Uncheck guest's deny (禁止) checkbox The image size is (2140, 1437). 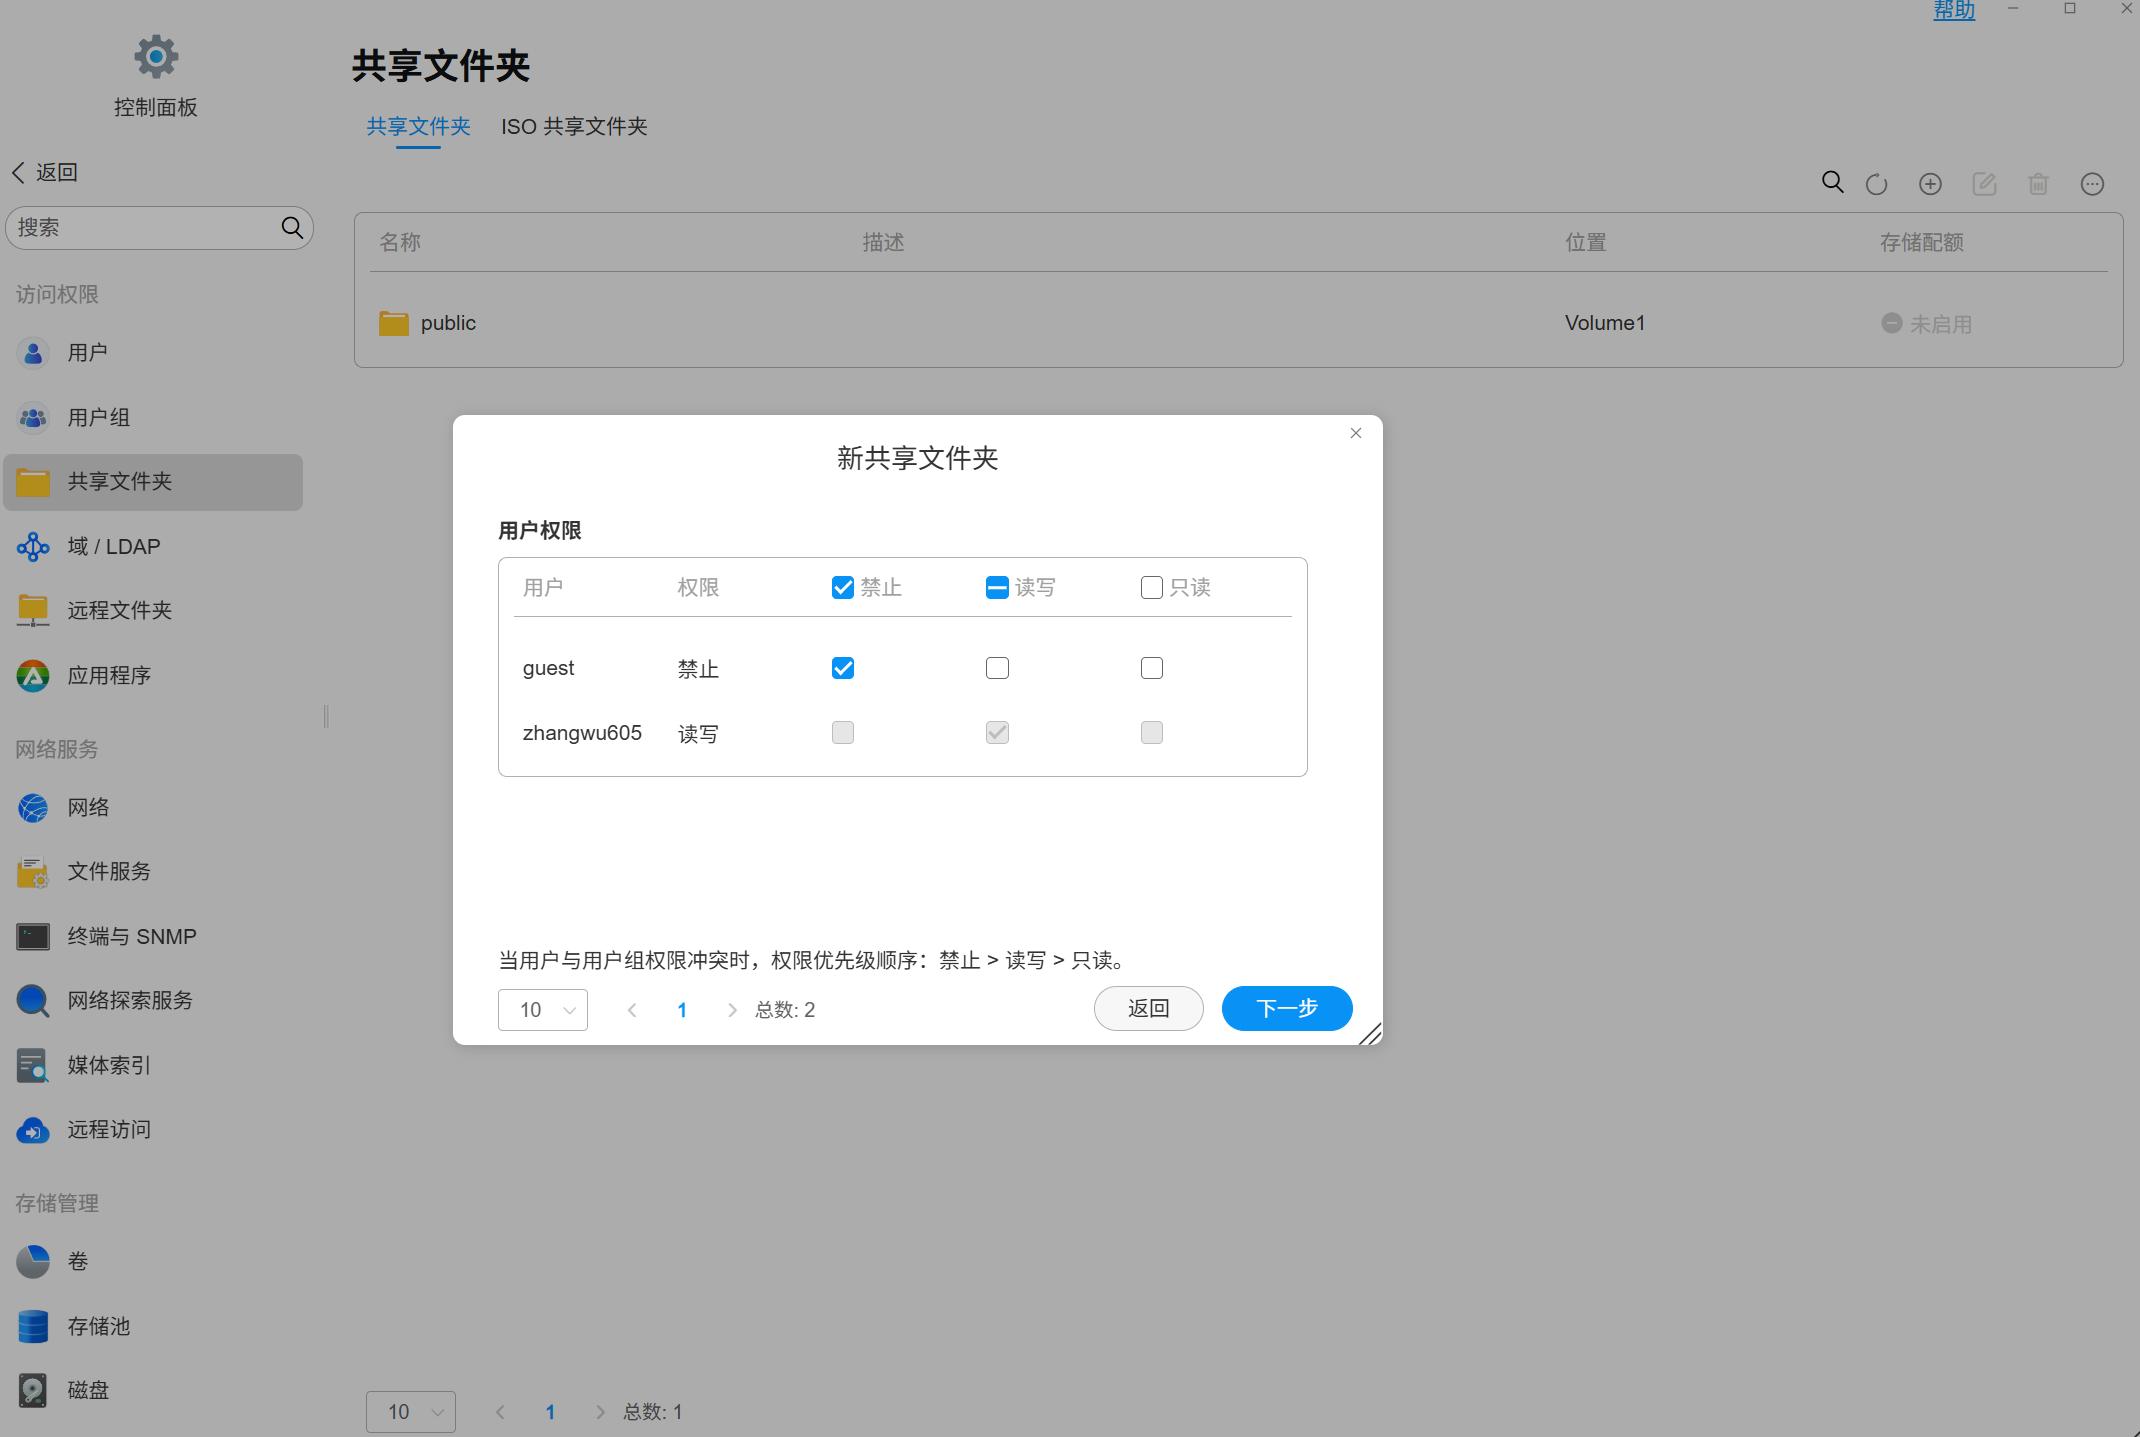point(843,668)
